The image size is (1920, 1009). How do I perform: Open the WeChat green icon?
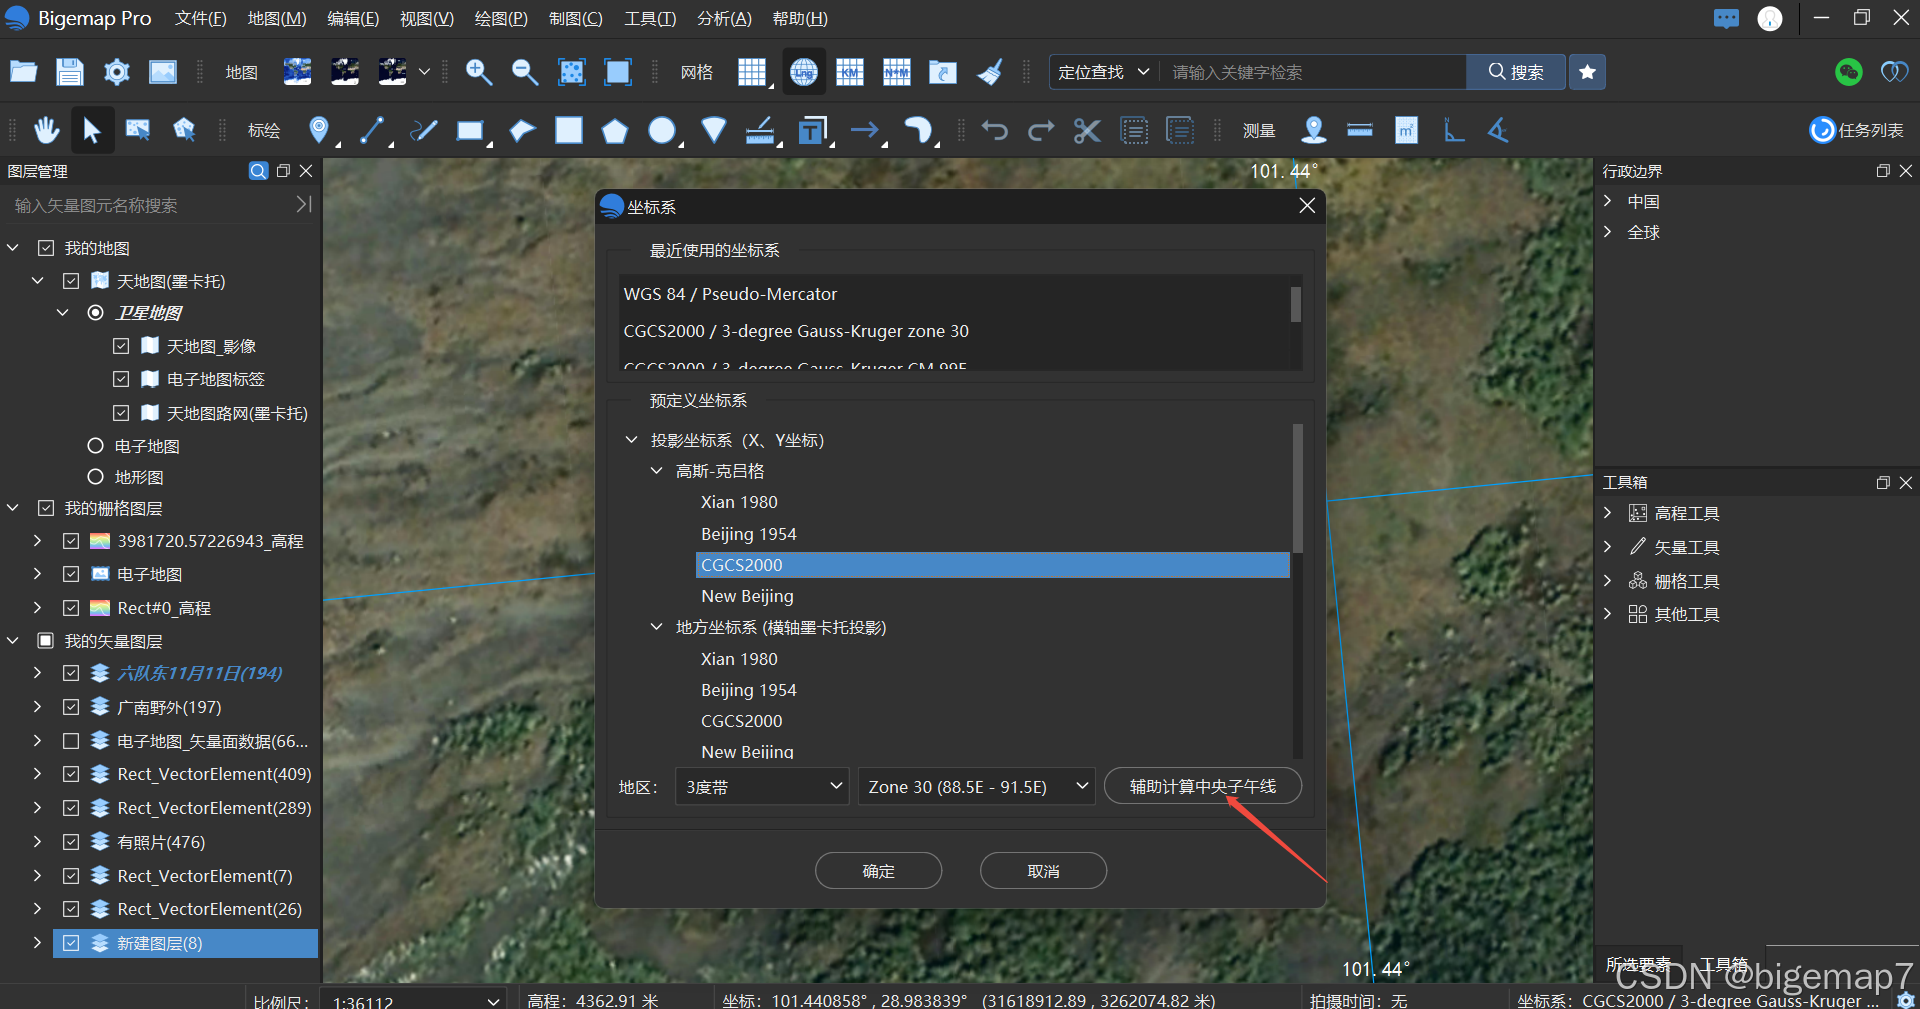click(x=1849, y=72)
